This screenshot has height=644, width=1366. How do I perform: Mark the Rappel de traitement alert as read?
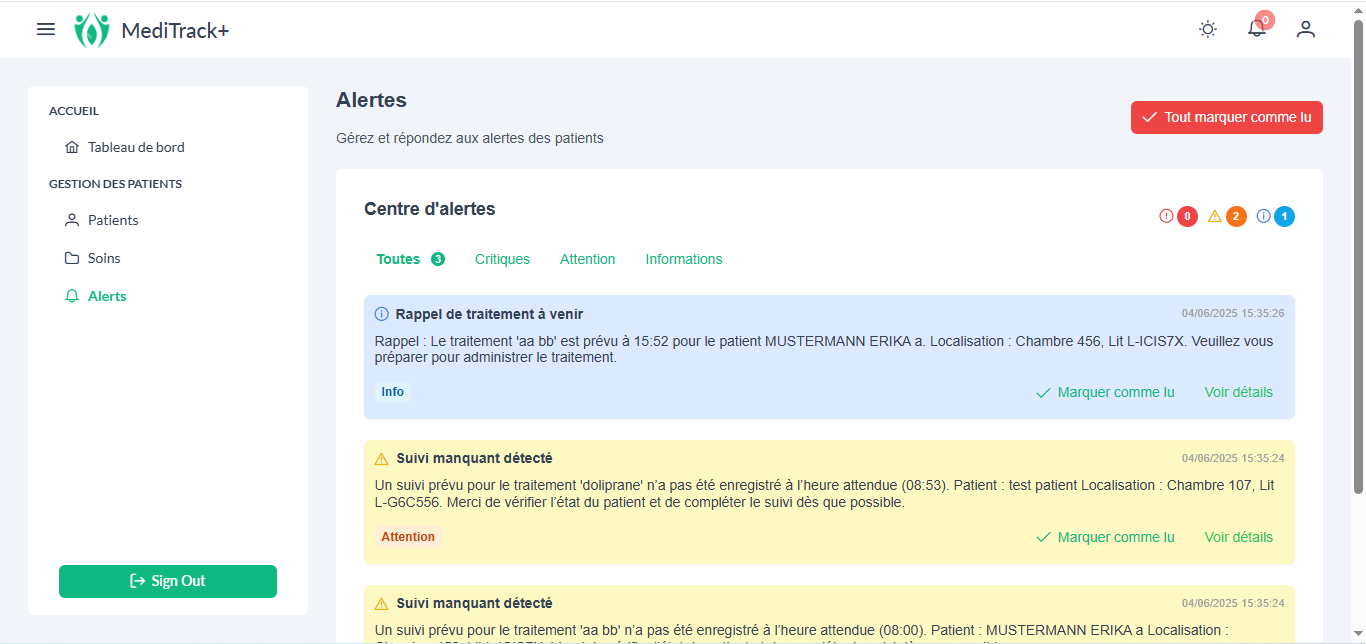tap(1105, 392)
